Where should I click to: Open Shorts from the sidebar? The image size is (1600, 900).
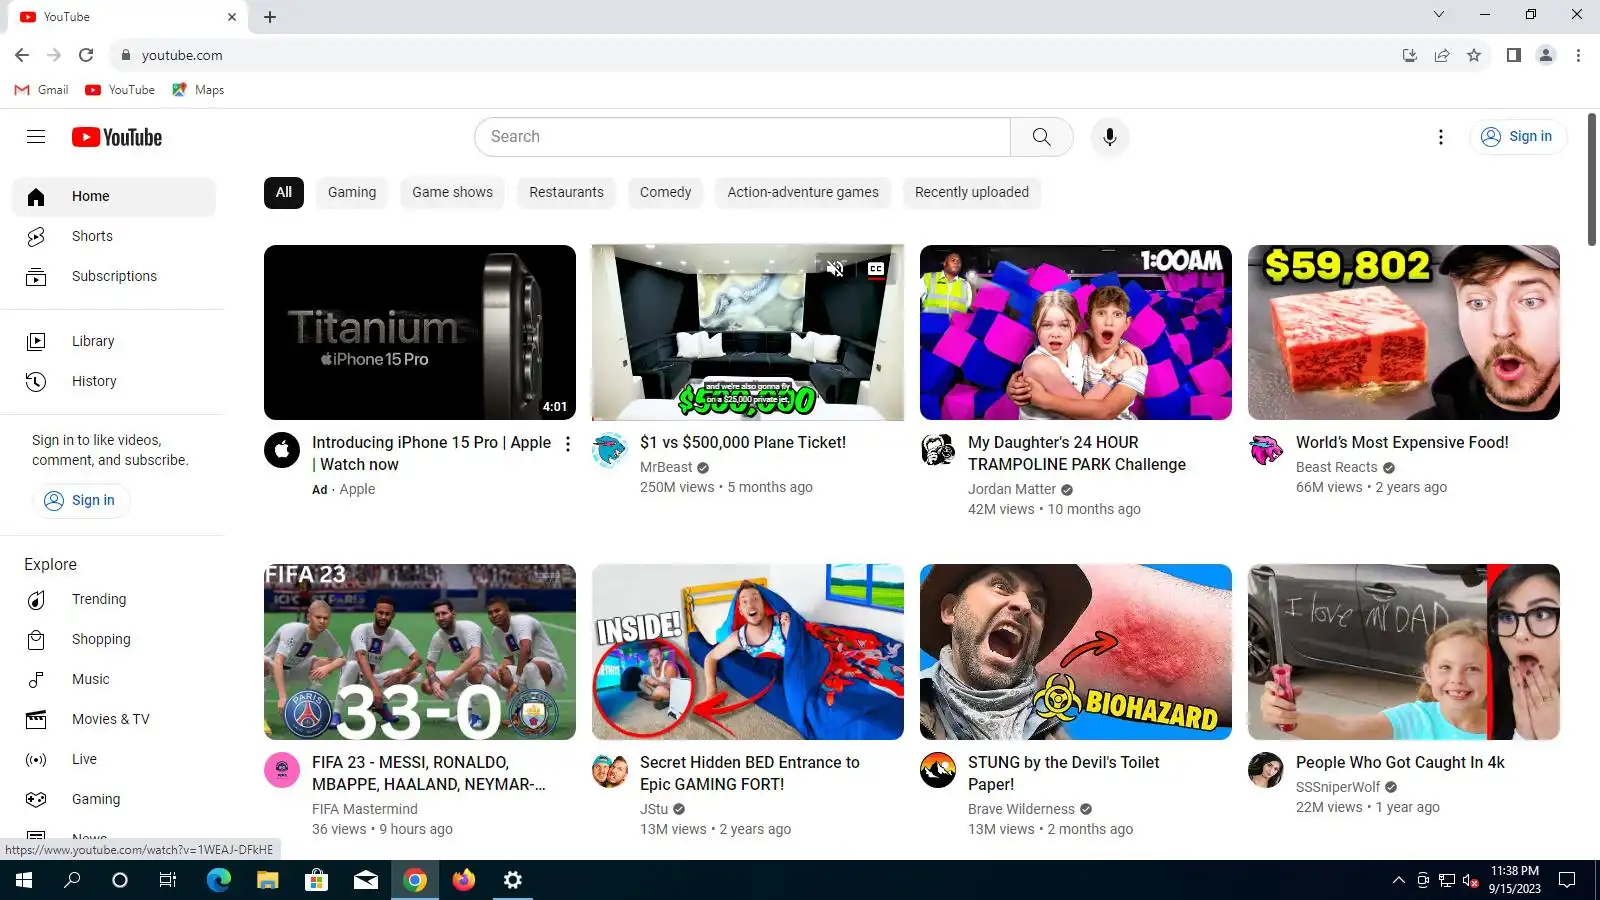[114, 236]
